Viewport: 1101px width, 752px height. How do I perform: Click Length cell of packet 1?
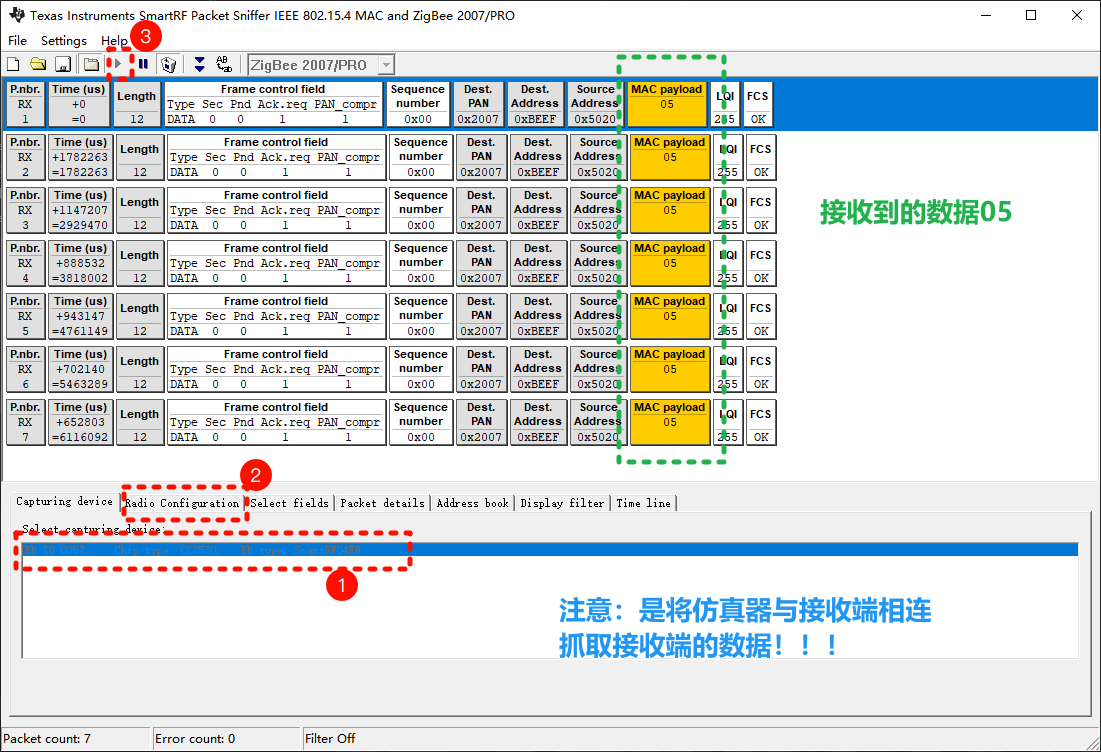(x=137, y=104)
